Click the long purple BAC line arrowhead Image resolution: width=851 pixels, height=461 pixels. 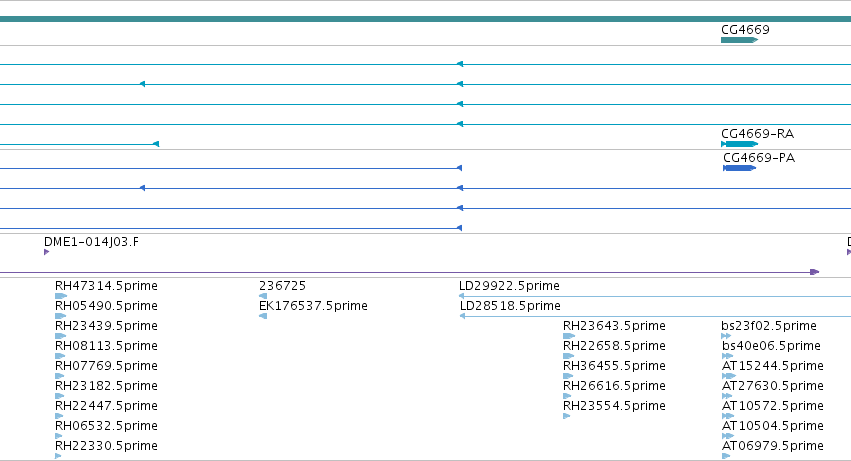point(814,272)
